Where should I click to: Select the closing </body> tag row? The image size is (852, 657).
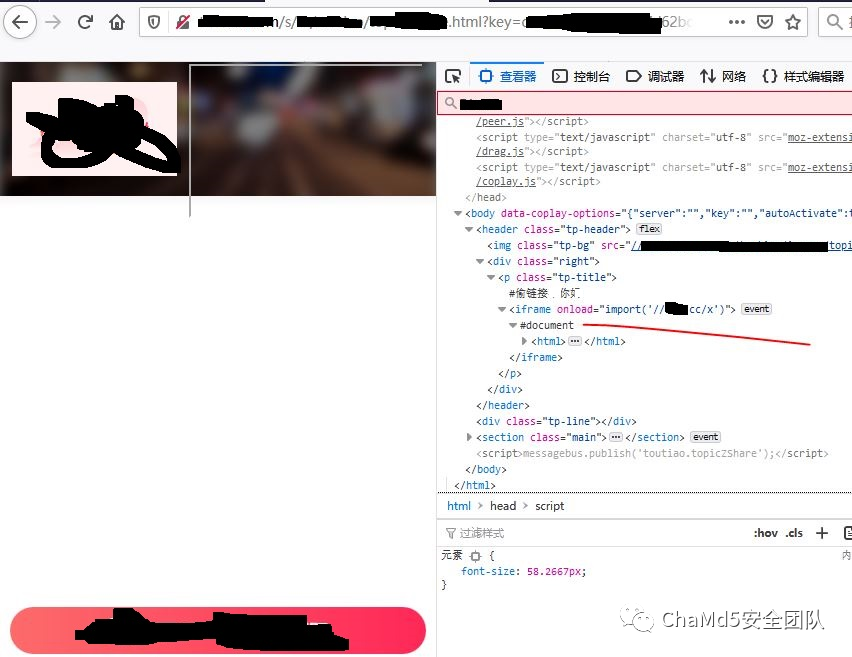[x=486, y=469]
